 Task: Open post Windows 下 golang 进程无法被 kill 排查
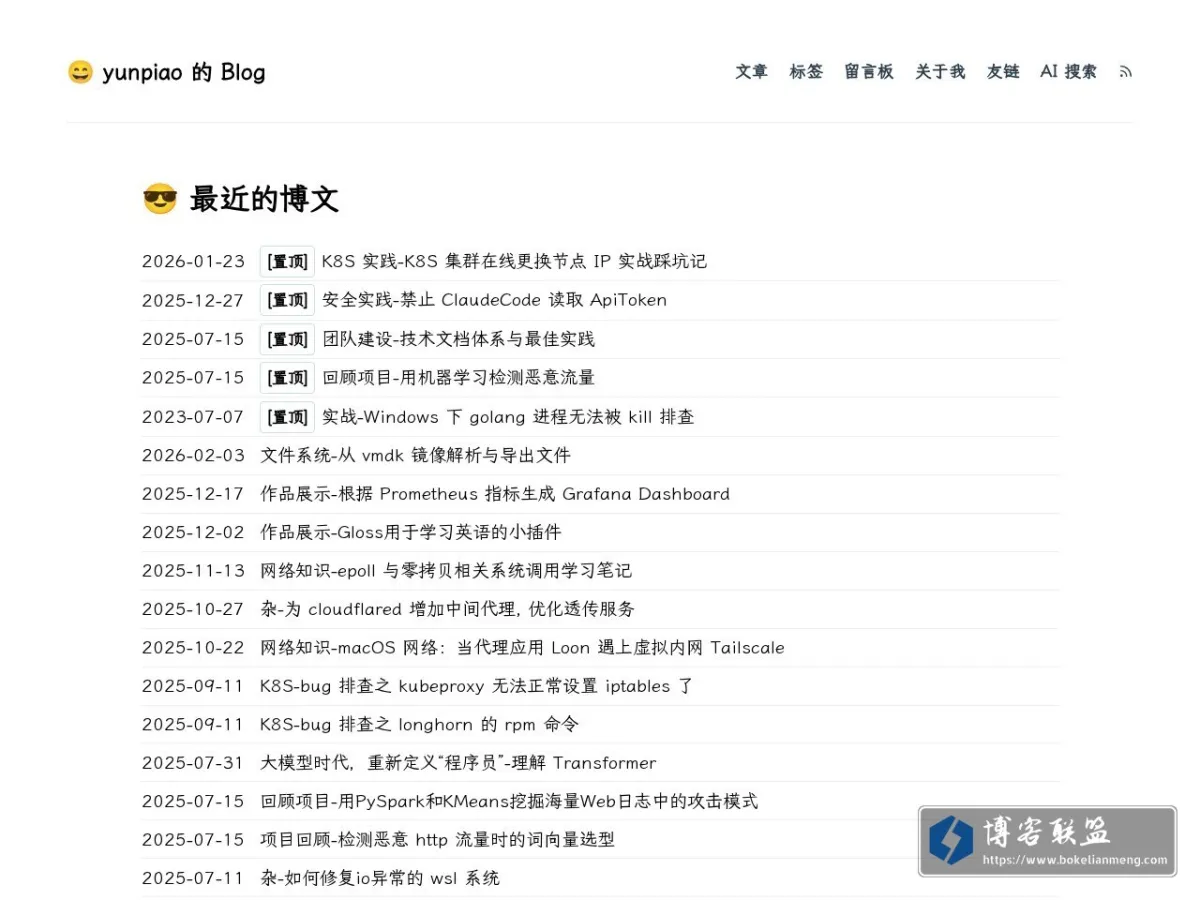click(508, 417)
